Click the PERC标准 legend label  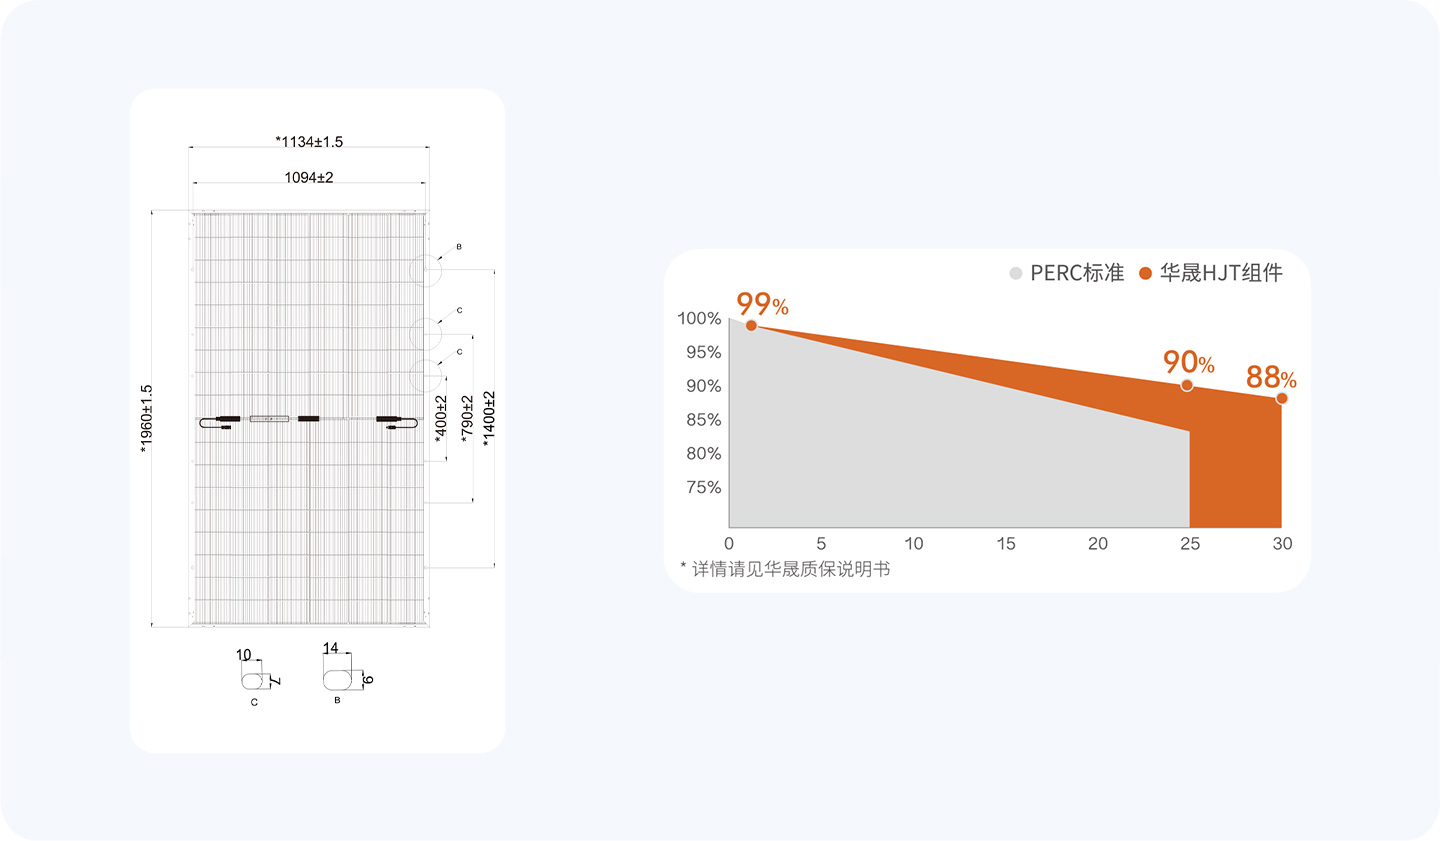click(x=1077, y=273)
